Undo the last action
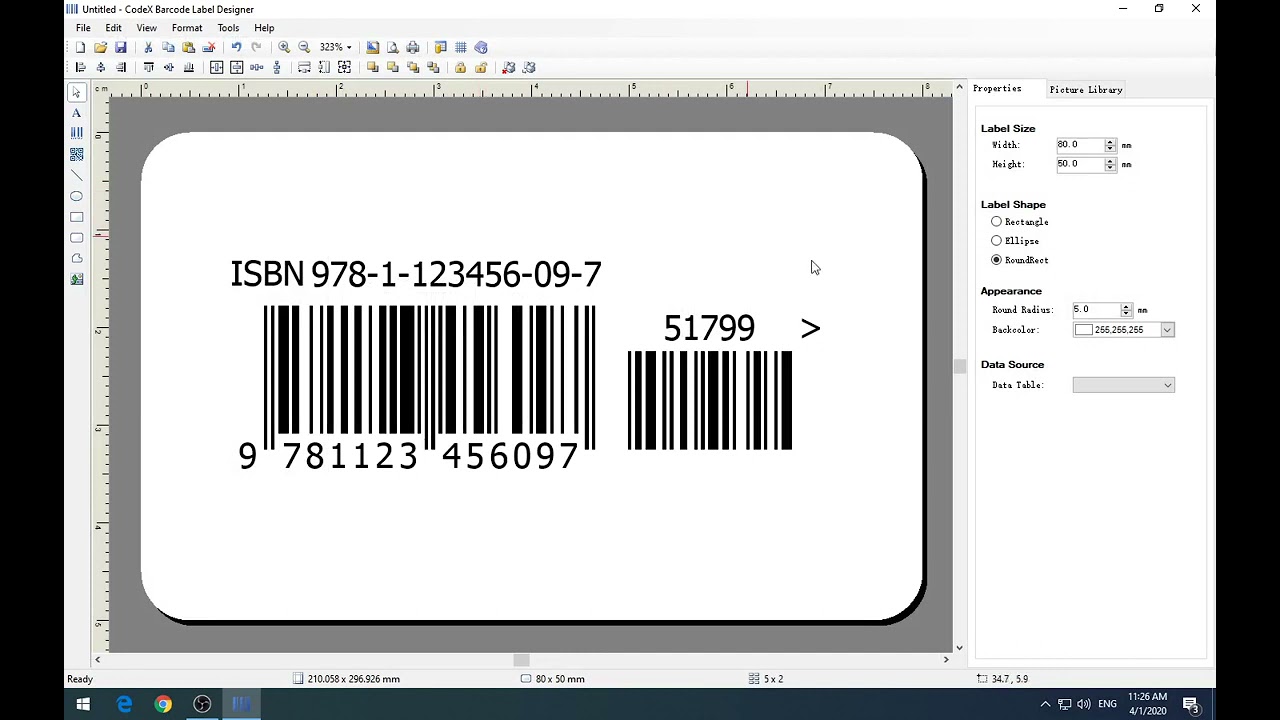The image size is (1280, 720). coord(236,47)
